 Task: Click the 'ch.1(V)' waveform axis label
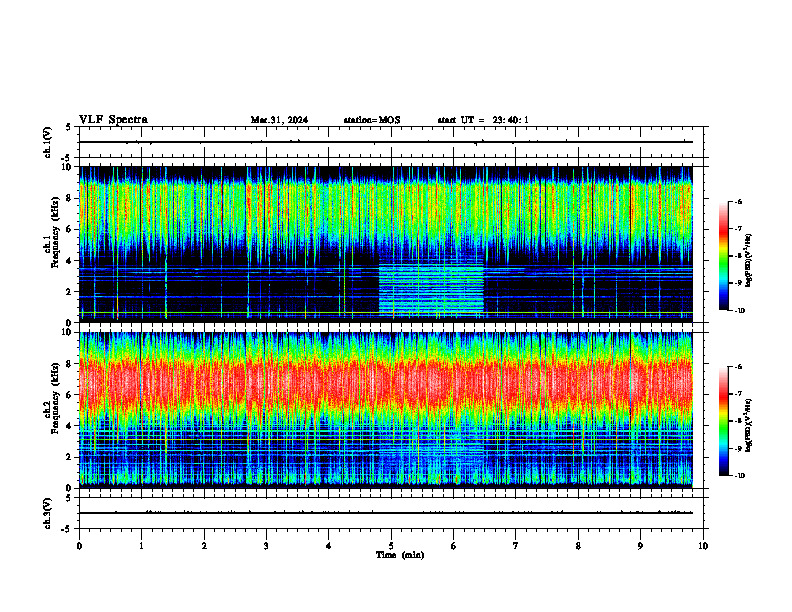point(47,142)
